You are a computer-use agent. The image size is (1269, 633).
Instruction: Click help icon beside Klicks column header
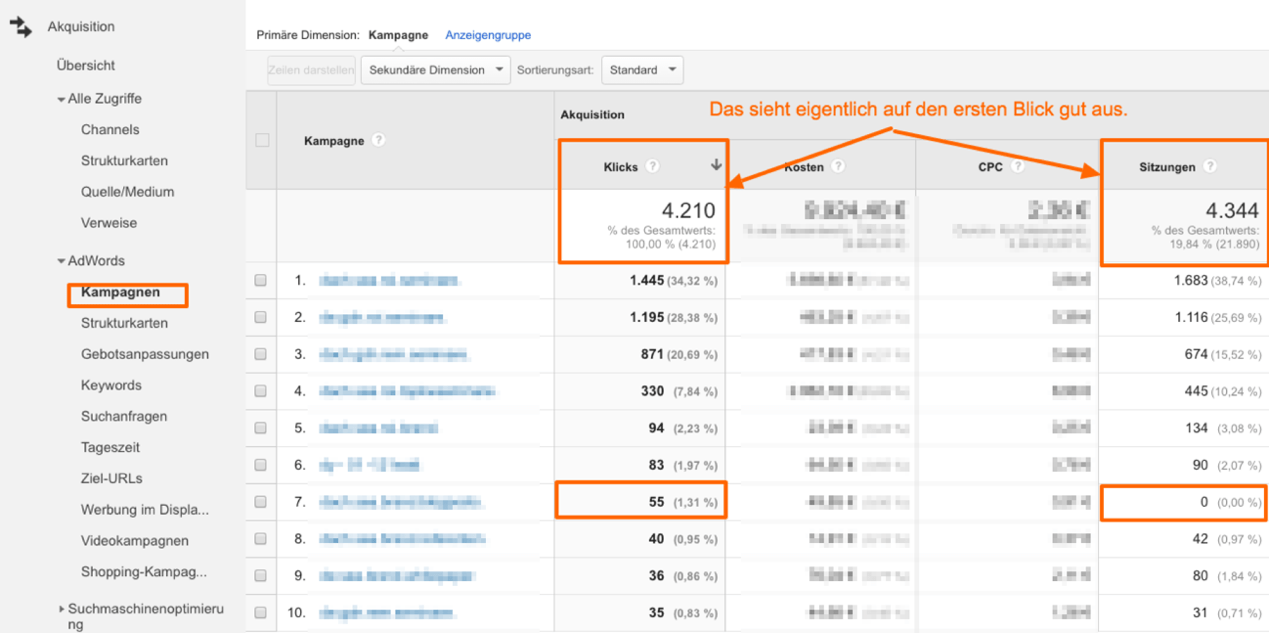point(652,167)
